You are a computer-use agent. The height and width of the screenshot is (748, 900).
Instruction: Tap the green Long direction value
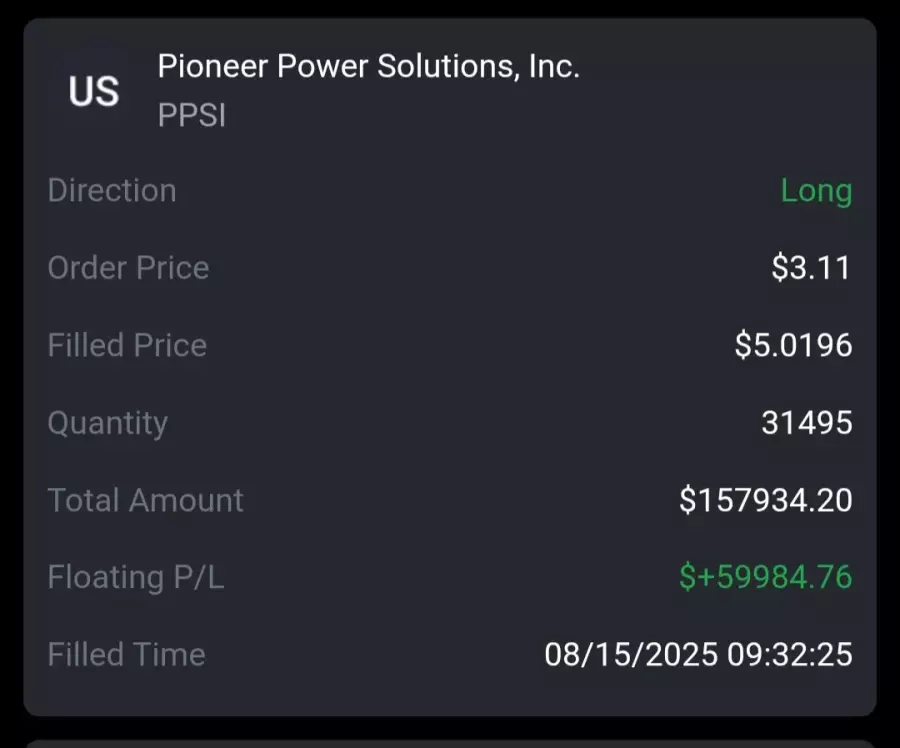tap(816, 190)
